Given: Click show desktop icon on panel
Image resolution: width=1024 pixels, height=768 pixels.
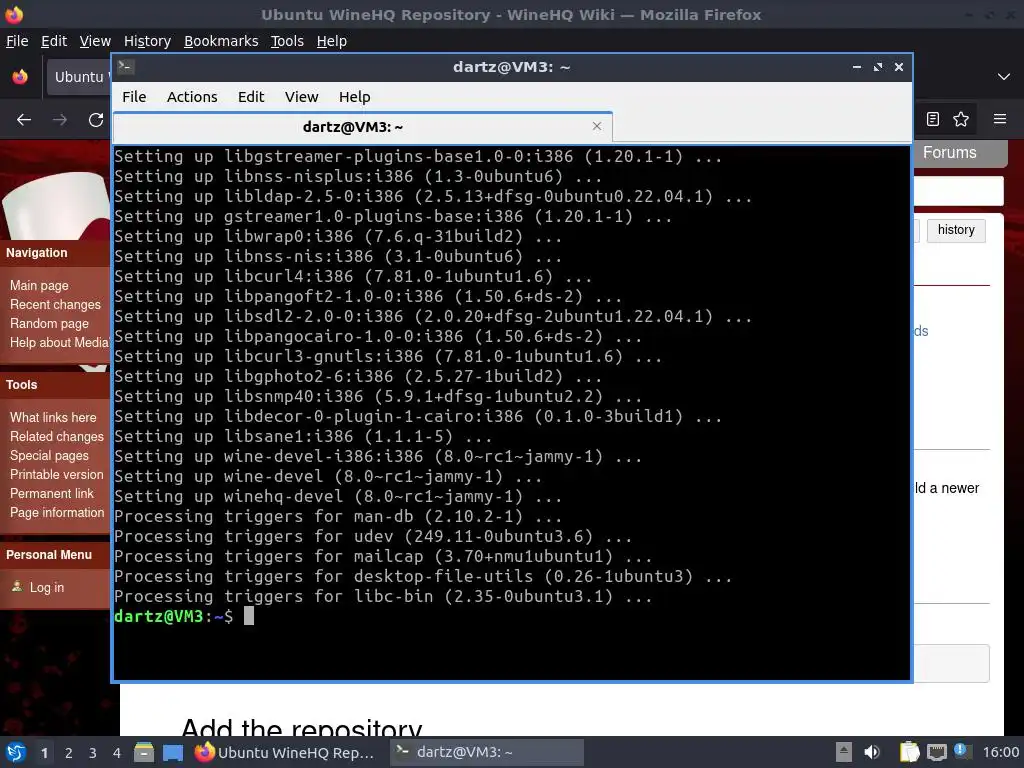Looking at the screenshot, I should coord(173,752).
